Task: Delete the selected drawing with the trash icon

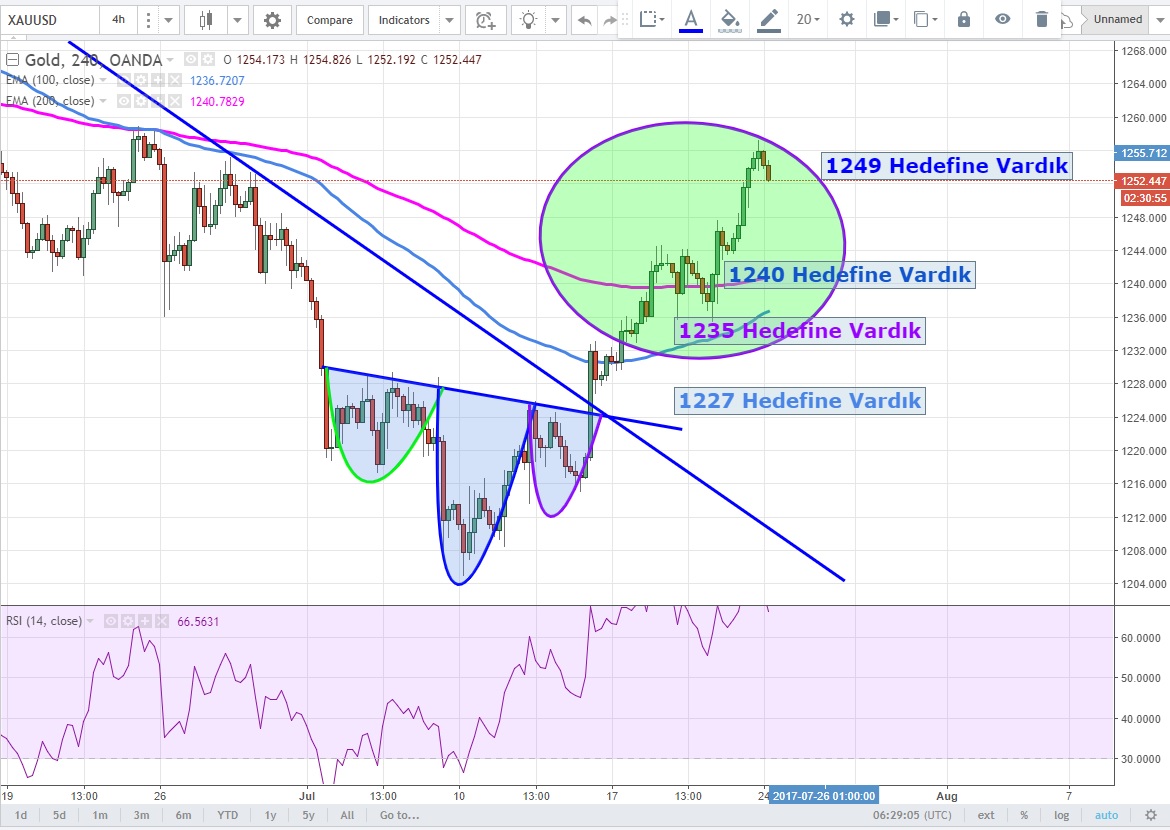Action: [1042, 19]
